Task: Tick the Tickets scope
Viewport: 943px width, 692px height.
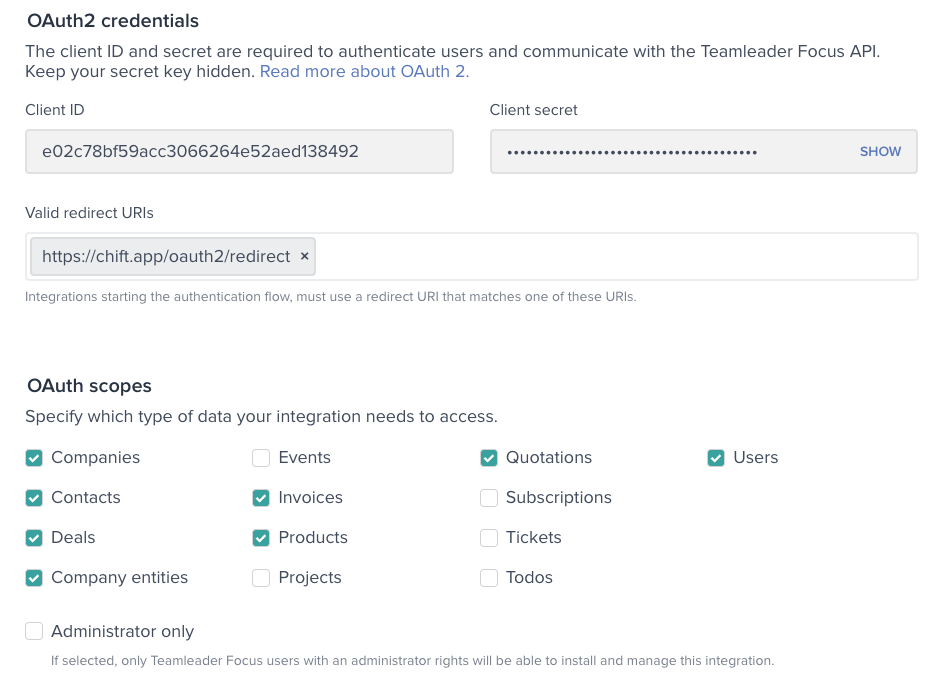Action: (489, 538)
